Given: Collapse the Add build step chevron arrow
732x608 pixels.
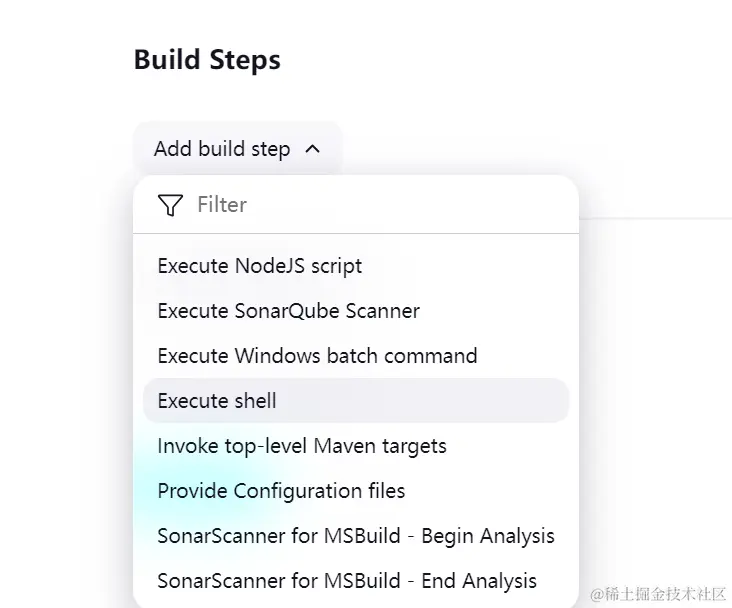Looking at the screenshot, I should point(312,149).
